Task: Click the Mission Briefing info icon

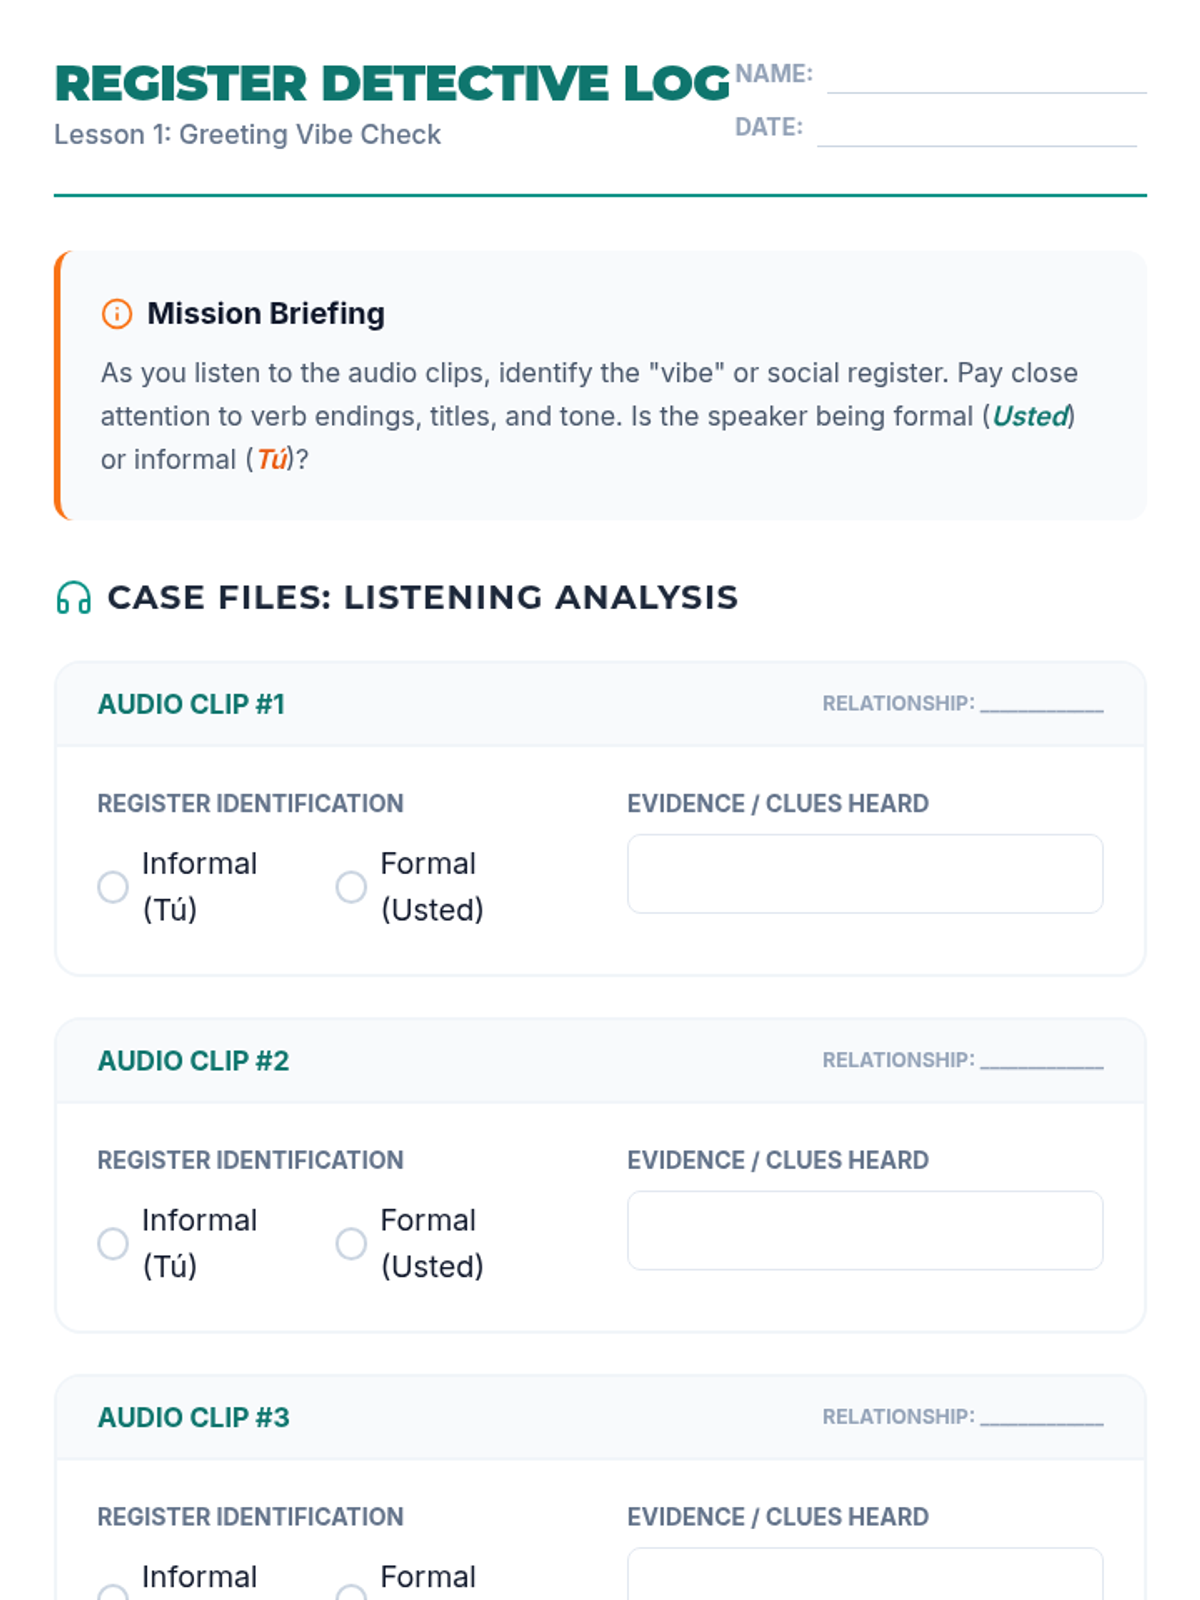Action: point(117,314)
